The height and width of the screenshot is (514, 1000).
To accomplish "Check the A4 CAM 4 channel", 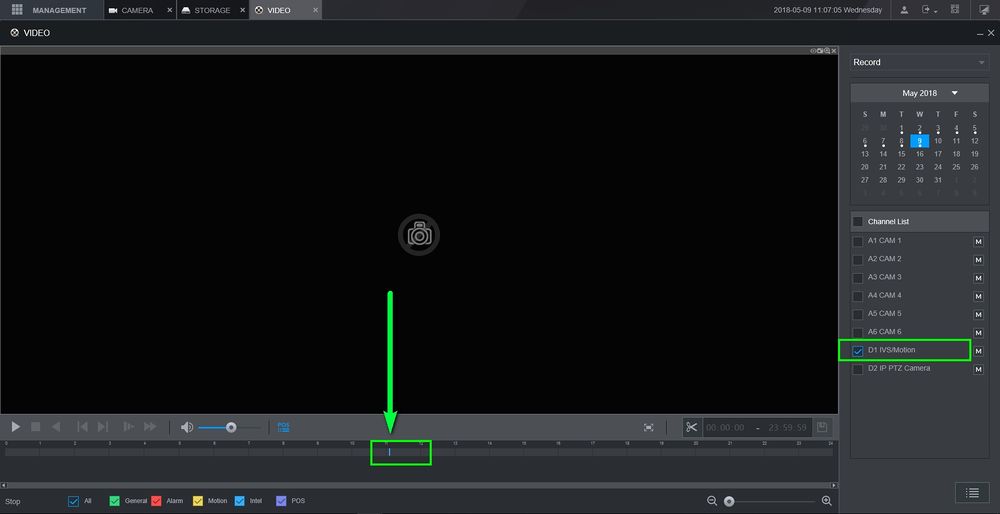I will point(858,296).
